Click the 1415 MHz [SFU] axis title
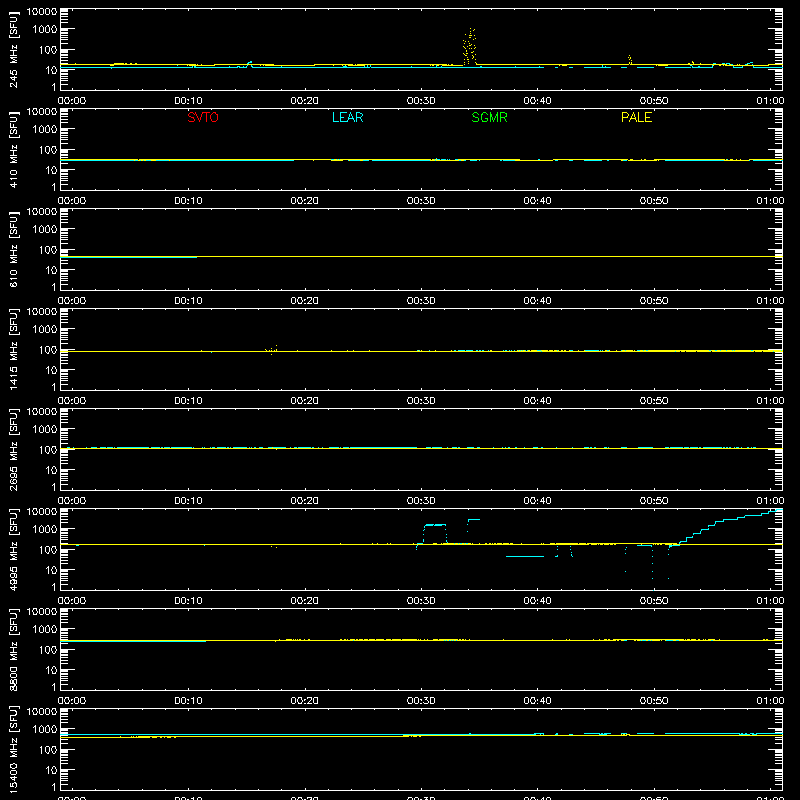 tap(13, 349)
